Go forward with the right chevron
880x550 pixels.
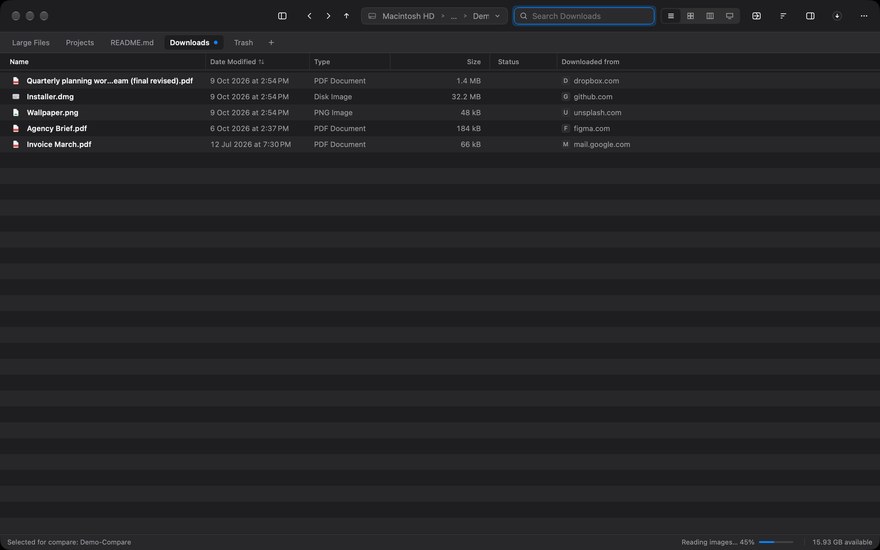tap(328, 16)
